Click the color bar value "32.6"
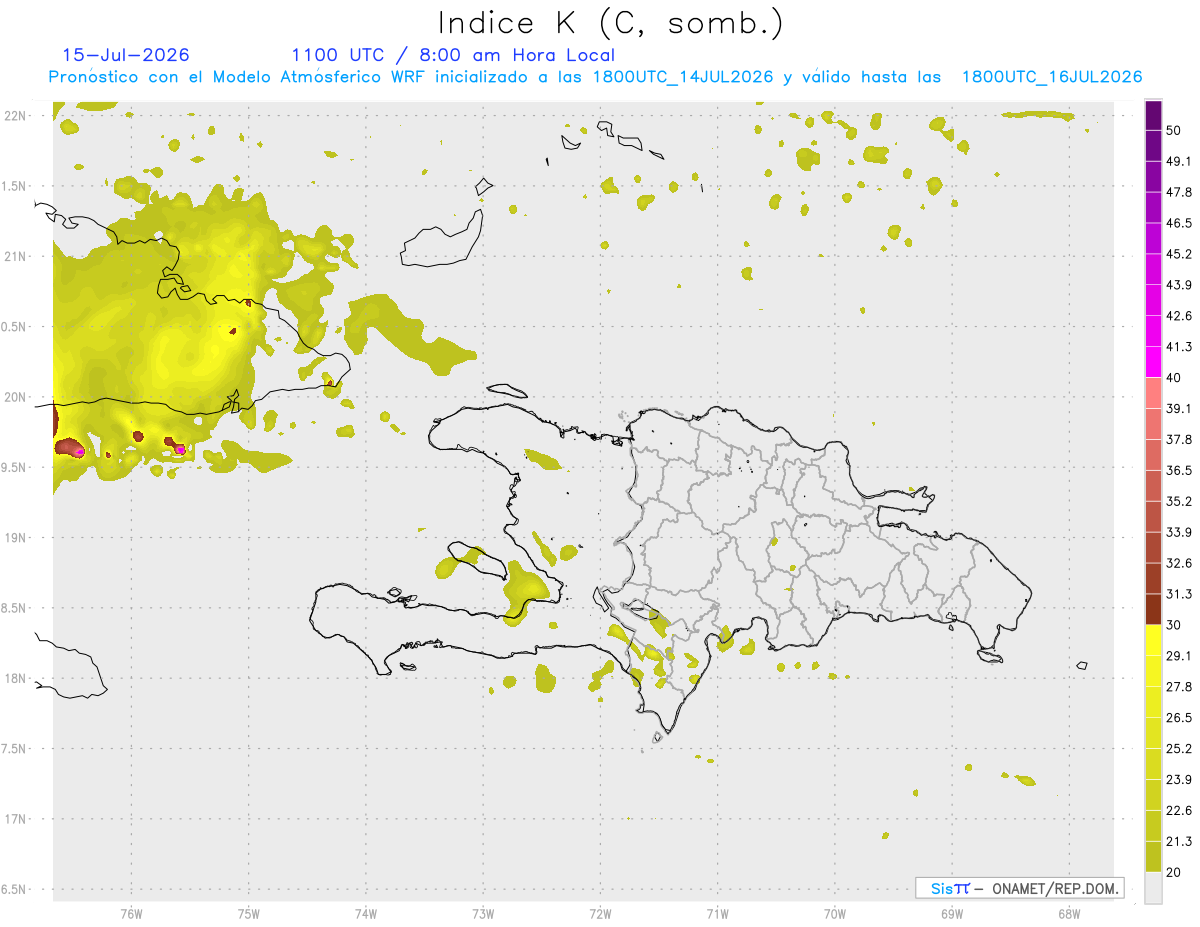Screen dimensions: 1200x927 [1179, 563]
